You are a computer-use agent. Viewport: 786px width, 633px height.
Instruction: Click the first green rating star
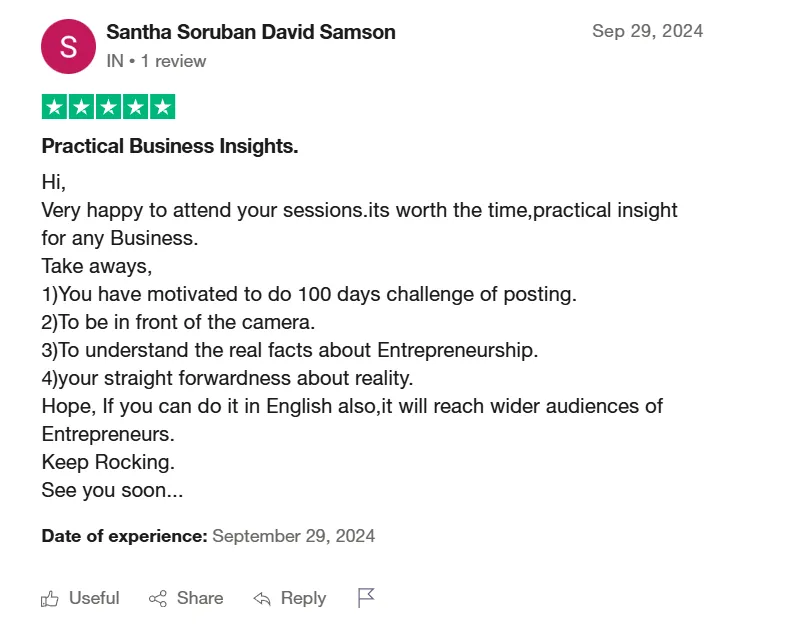55,107
